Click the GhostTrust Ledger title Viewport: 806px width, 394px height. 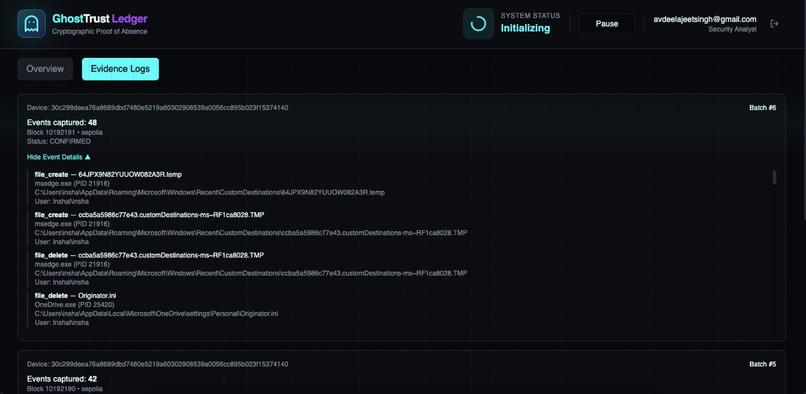click(100, 19)
